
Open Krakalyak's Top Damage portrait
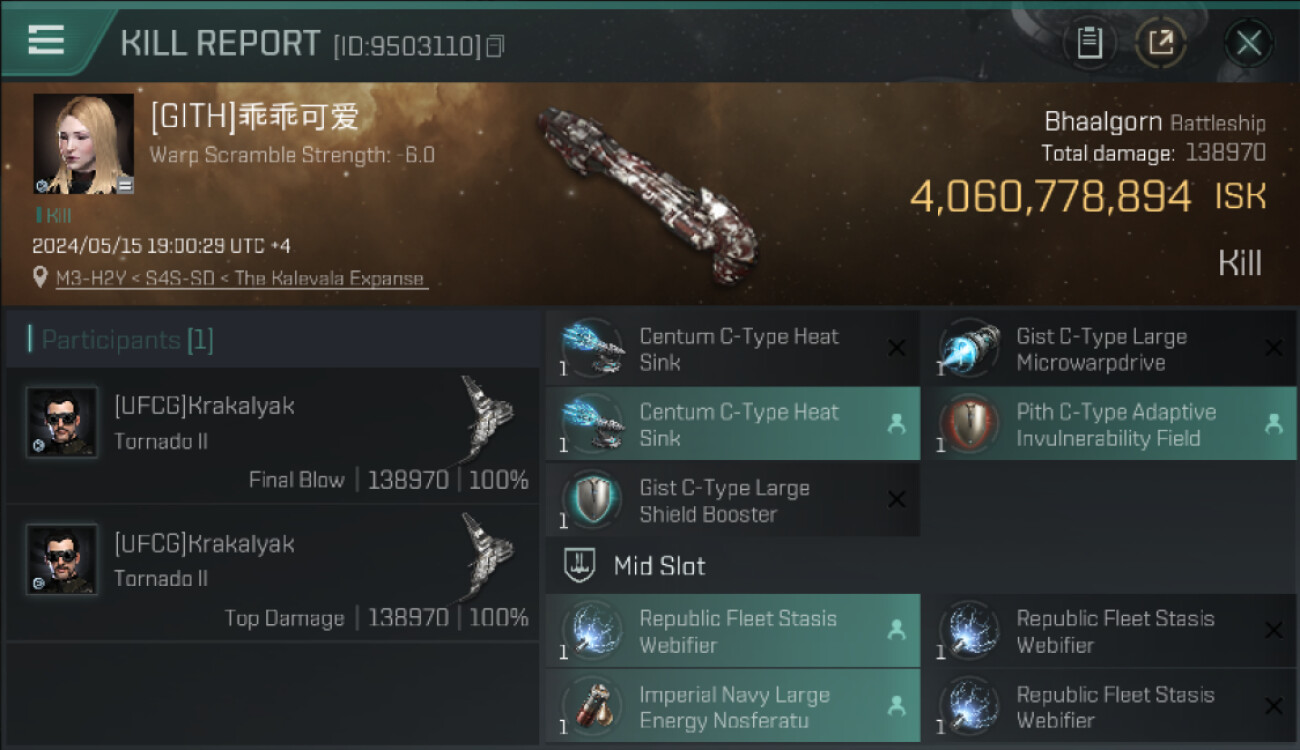62,560
